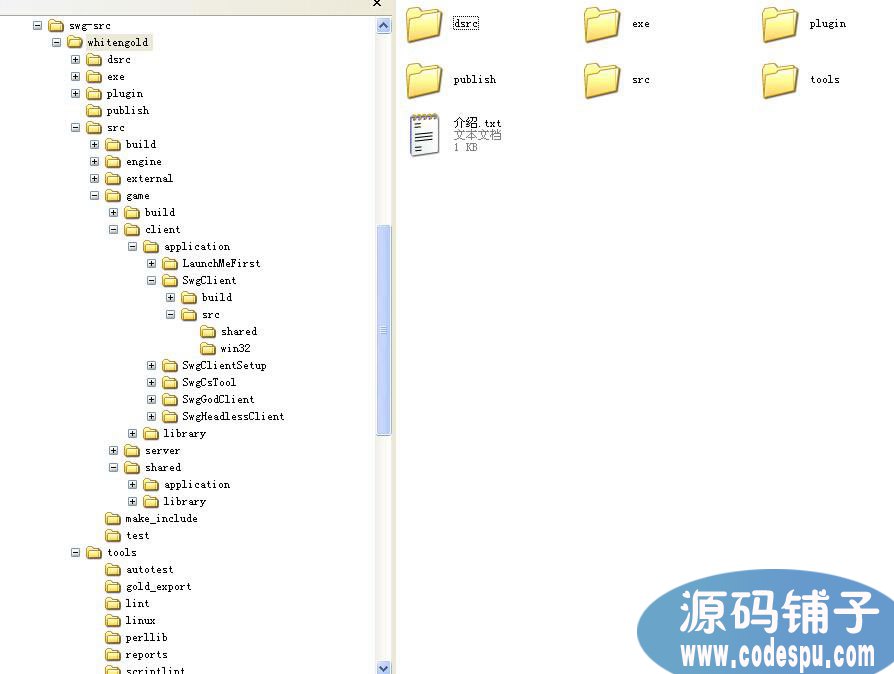Click the gold_export folder icon
The height and width of the screenshot is (674, 894).
coord(113,587)
